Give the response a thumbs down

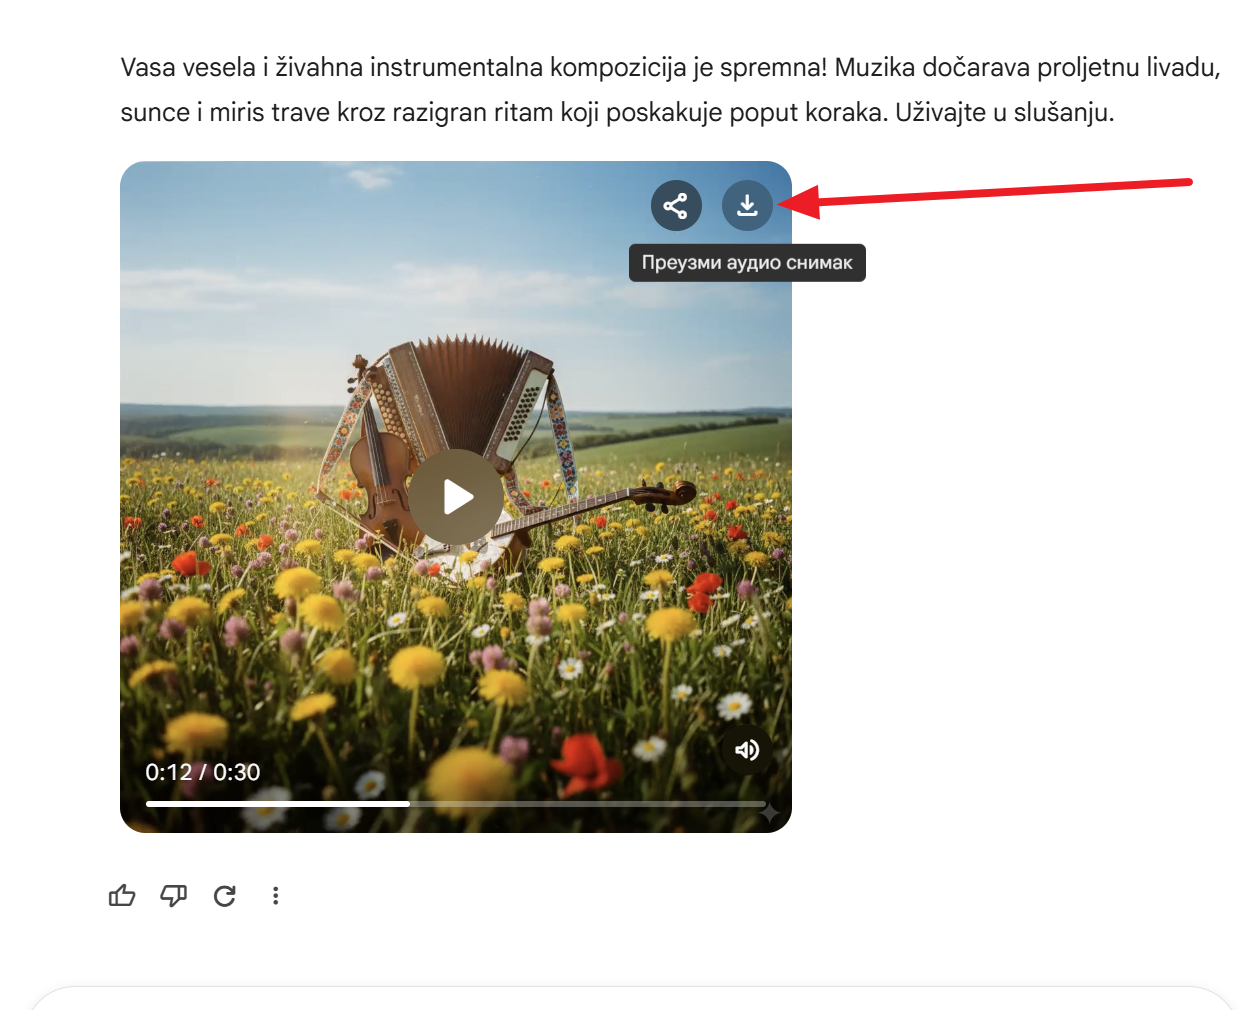tap(174, 896)
